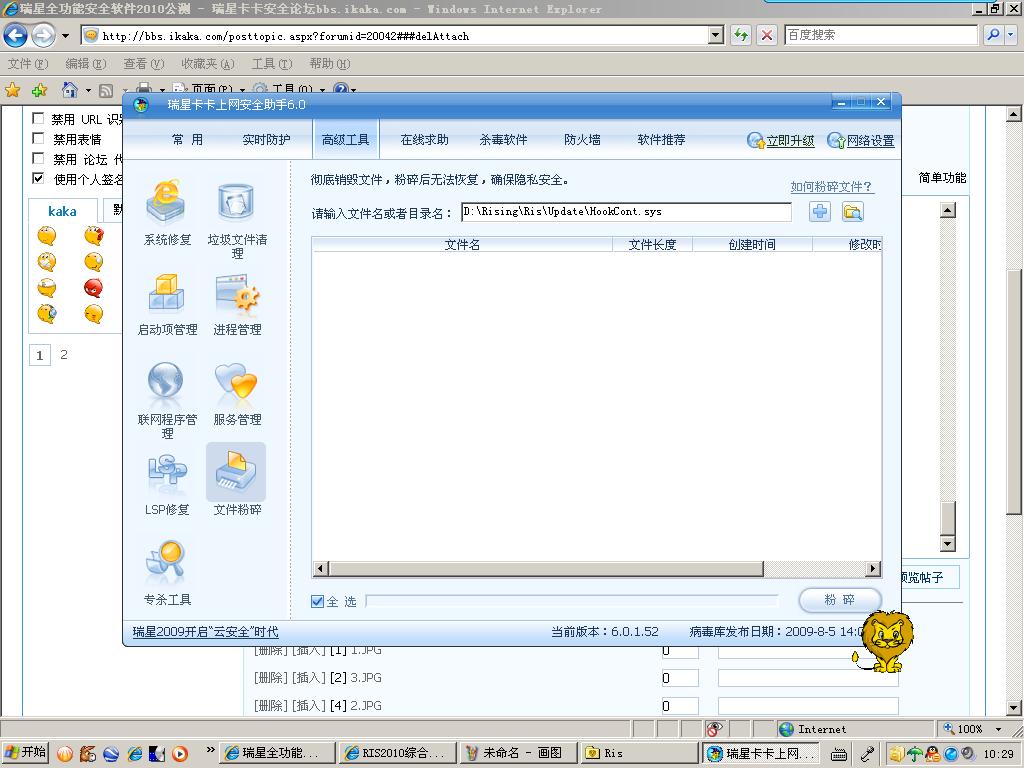Switch to the 防火墙 tab
Image resolution: width=1024 pixels, height=768 pixels.
coord(583,140)
